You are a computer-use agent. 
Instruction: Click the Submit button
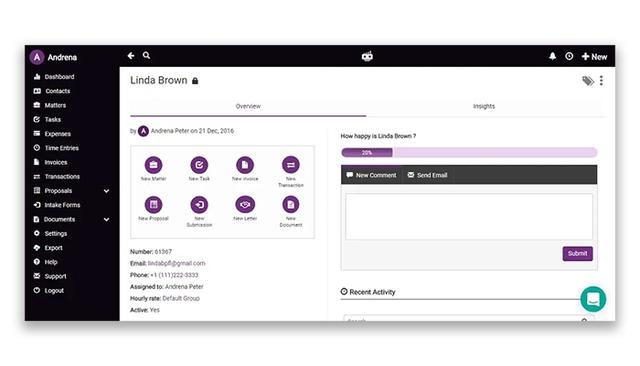pos(578,253)
